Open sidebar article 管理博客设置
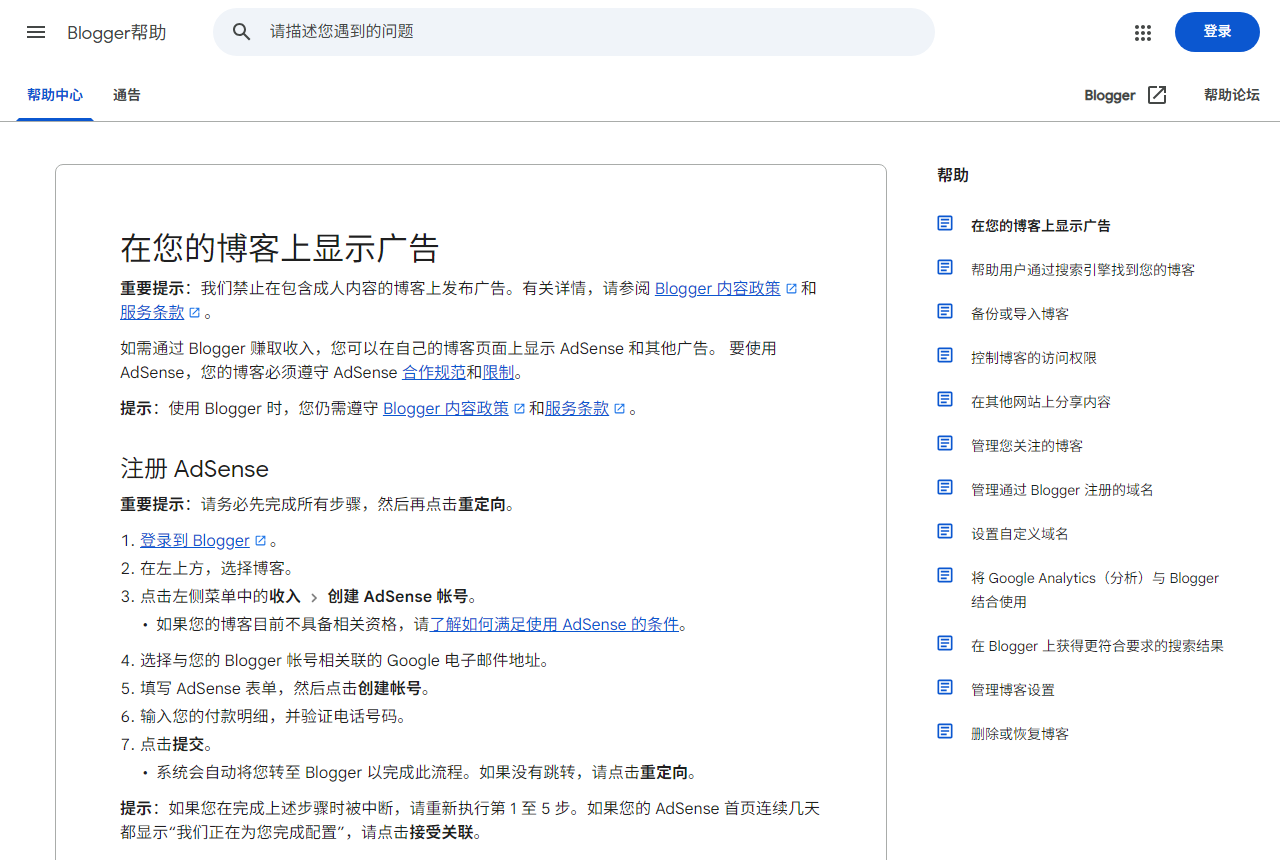This screenshot has width=1280, height=860. point(1013,690)
